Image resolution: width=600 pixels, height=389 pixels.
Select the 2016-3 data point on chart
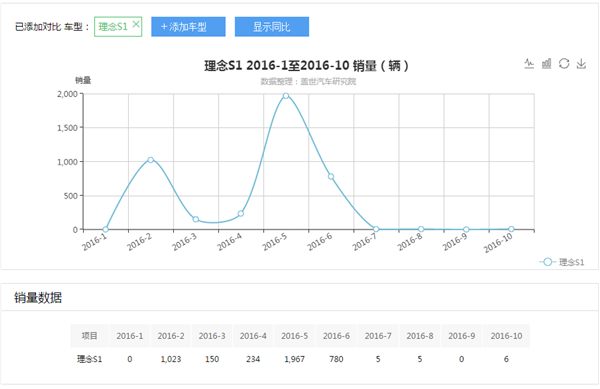click(196, 219)
